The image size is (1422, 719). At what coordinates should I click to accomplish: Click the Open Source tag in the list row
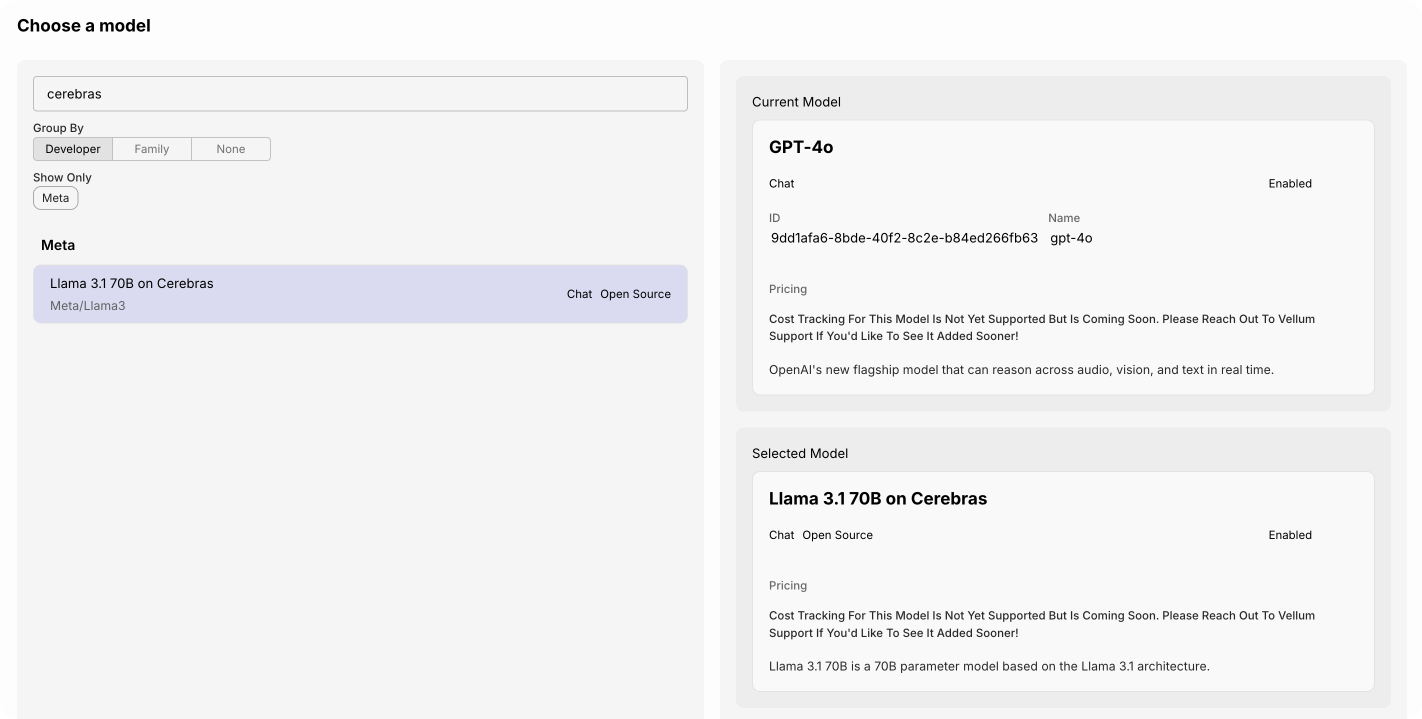click(635, 294)
